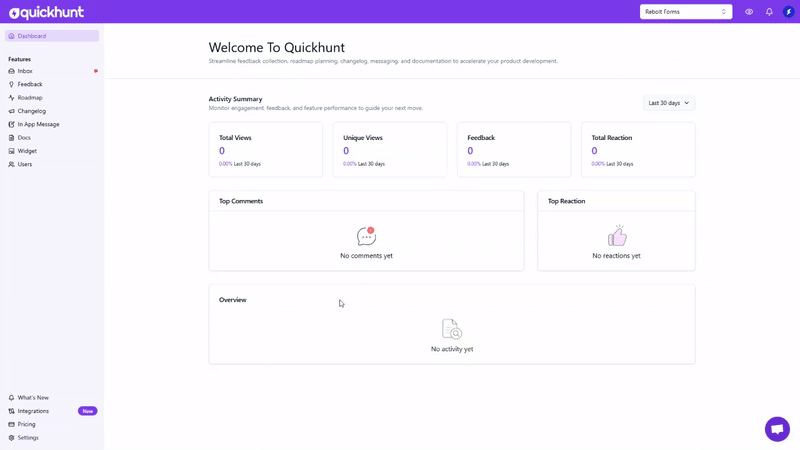Image resolution: width=800 pixels, height=450 pixels.
Task: Click the Features section label
Action: coord(19,60)
